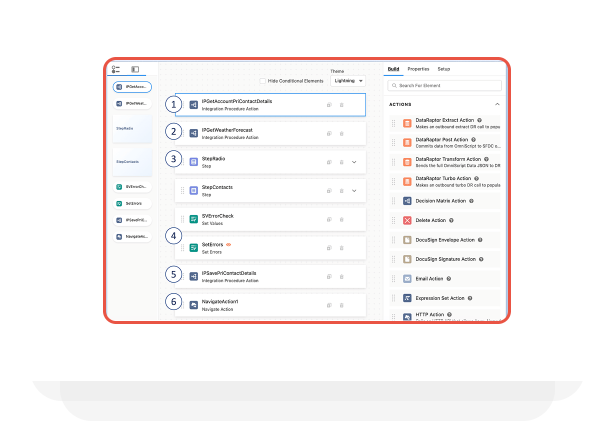The image size is (615, 421).
Task: Show info for Expression Set Action
Action: 470,299
